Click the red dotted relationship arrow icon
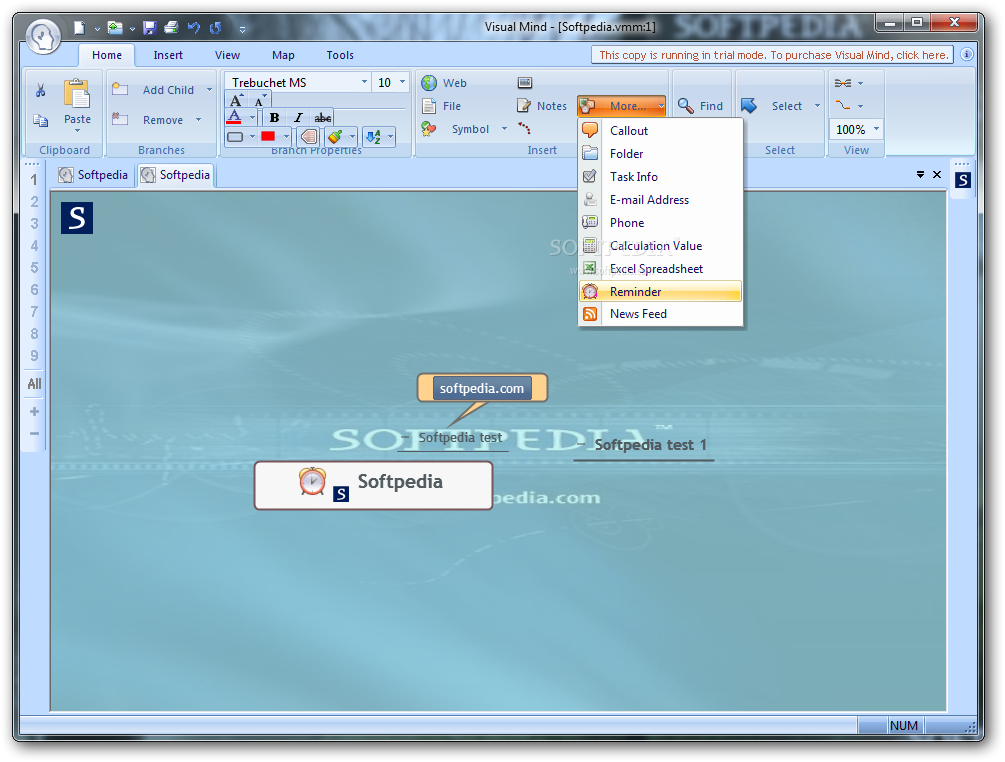This screenshot has width=1005, height=762. pyautogui.click(x=524, y=128)
